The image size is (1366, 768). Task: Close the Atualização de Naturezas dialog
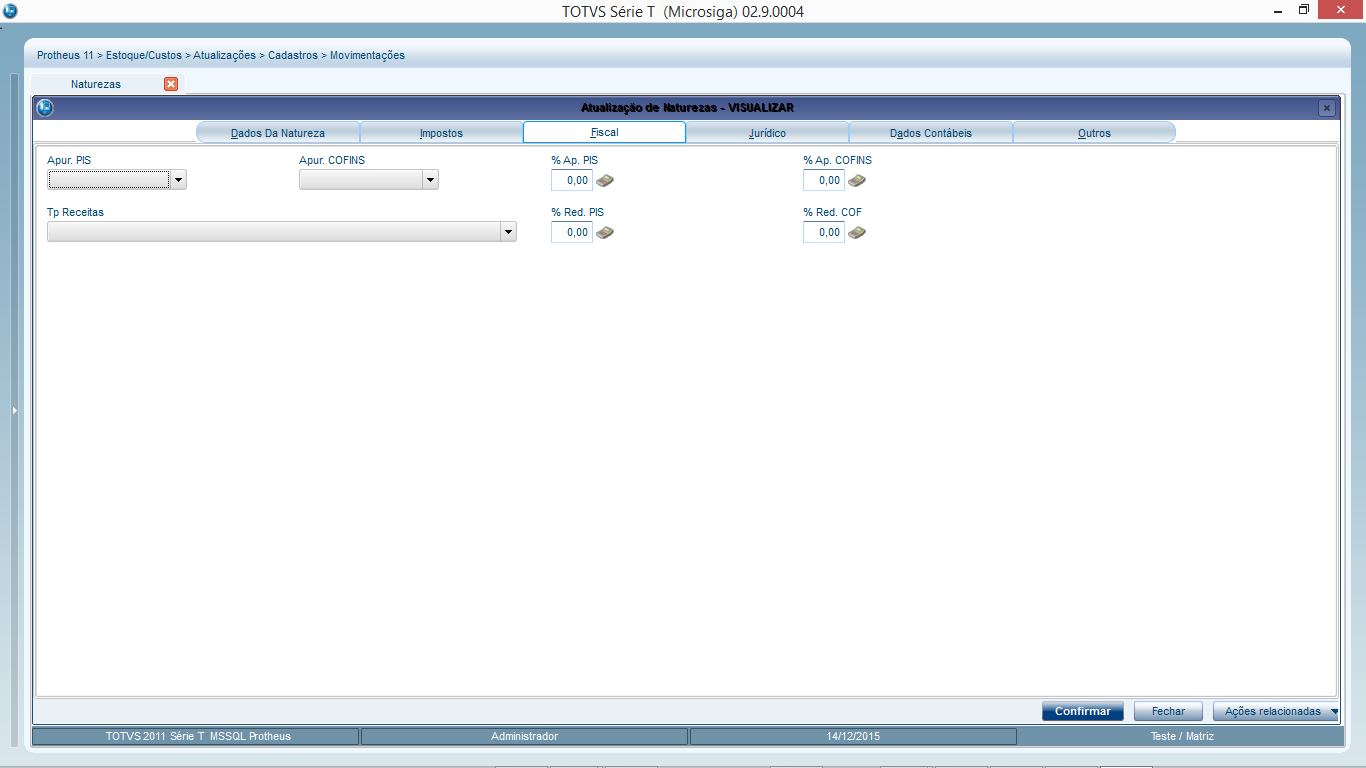[x=1326, y=108]
